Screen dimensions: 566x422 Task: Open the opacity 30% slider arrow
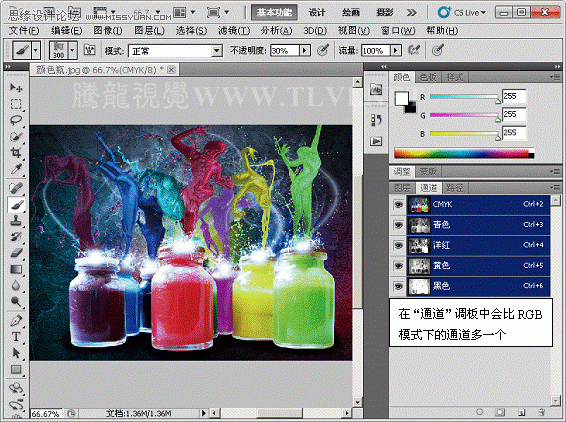tap(305, 51)
